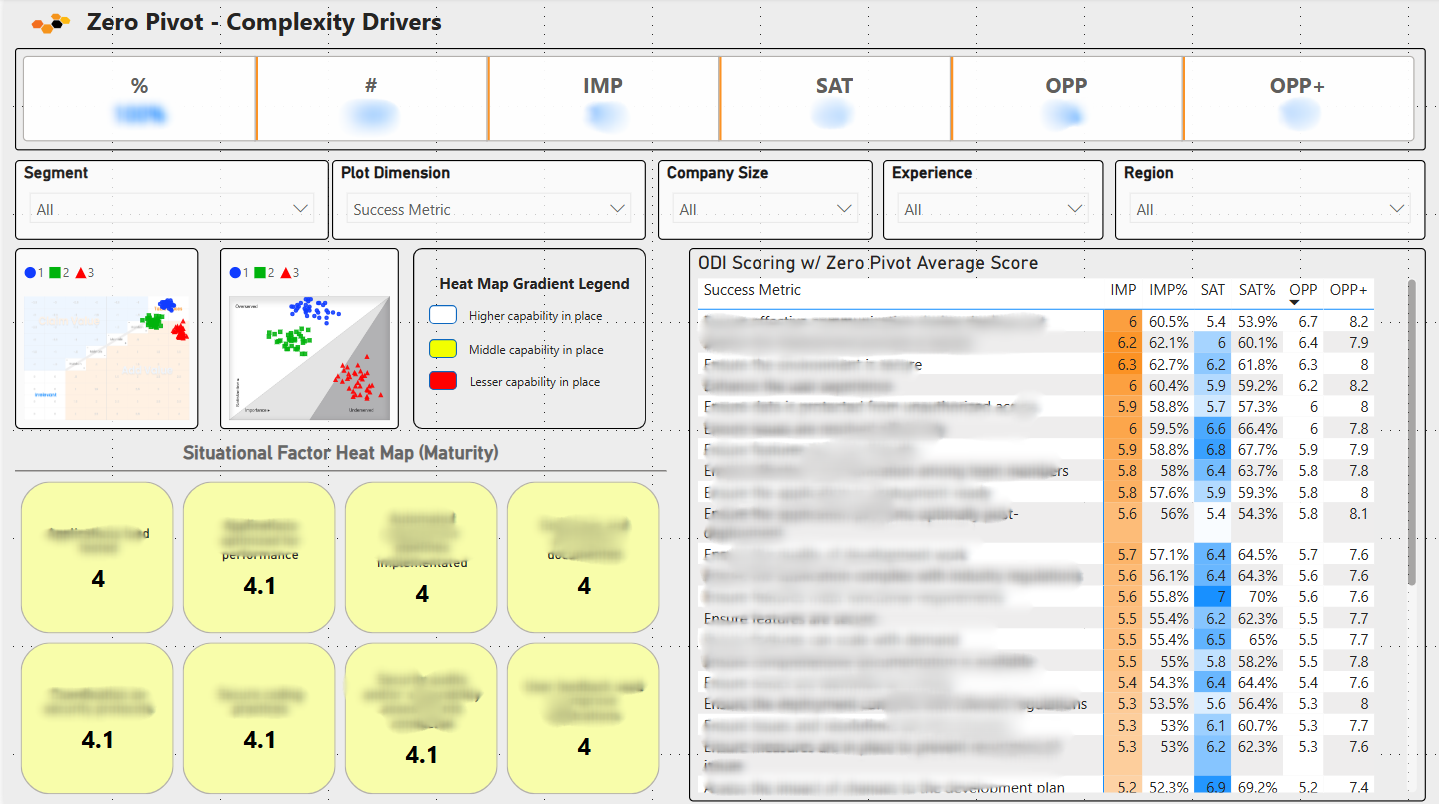Click the 67.7% SAT% cell
The height and width of the screenshot is (804, 1439).
1258,449
